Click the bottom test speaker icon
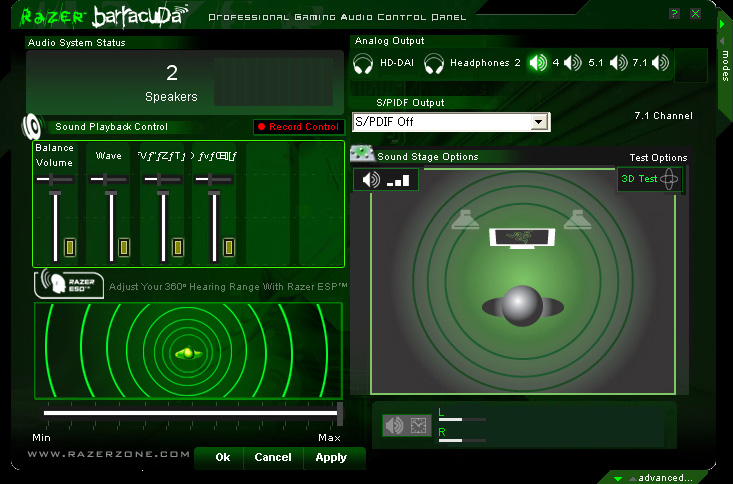This screenshot has height=484, width=733. point(394,426)
